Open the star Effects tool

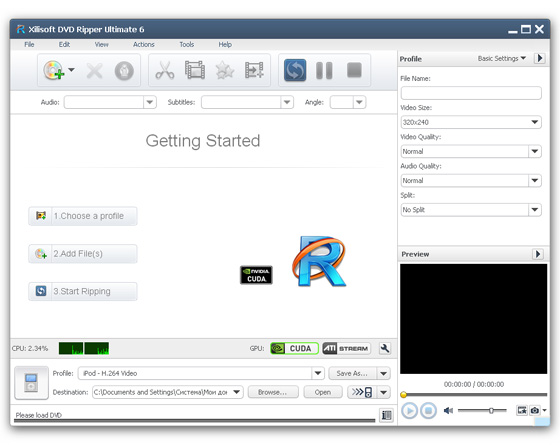(x=225, y=70)
